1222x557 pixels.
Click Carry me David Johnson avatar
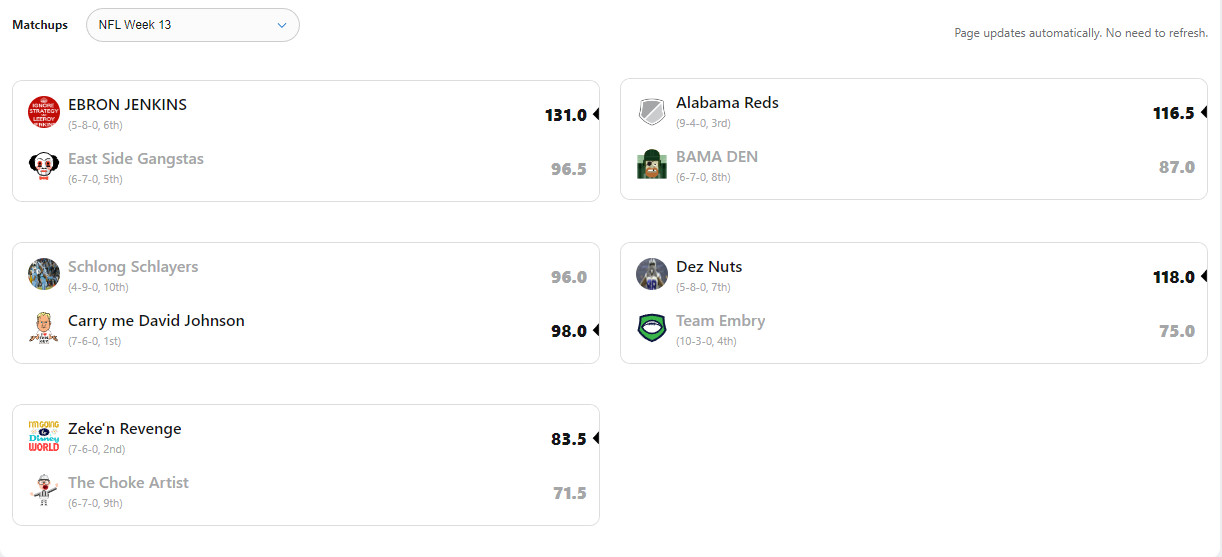[44, 328]
